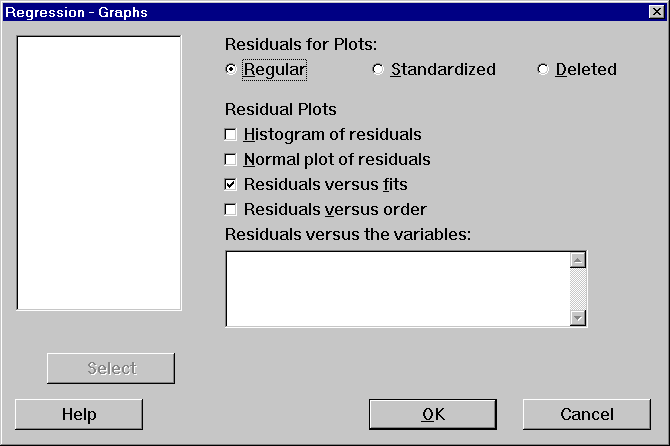Click inside Residuals versus the variables box
Image resolution: width=670 pixels, height=446 pixels.
click(398, 289)
